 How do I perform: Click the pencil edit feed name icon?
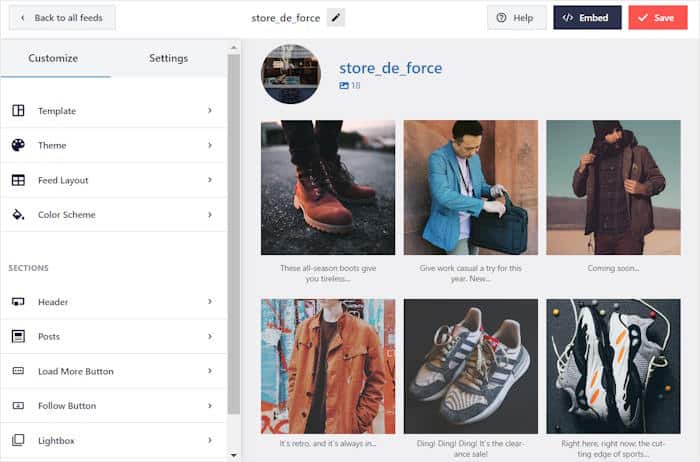tap(336, 18)
